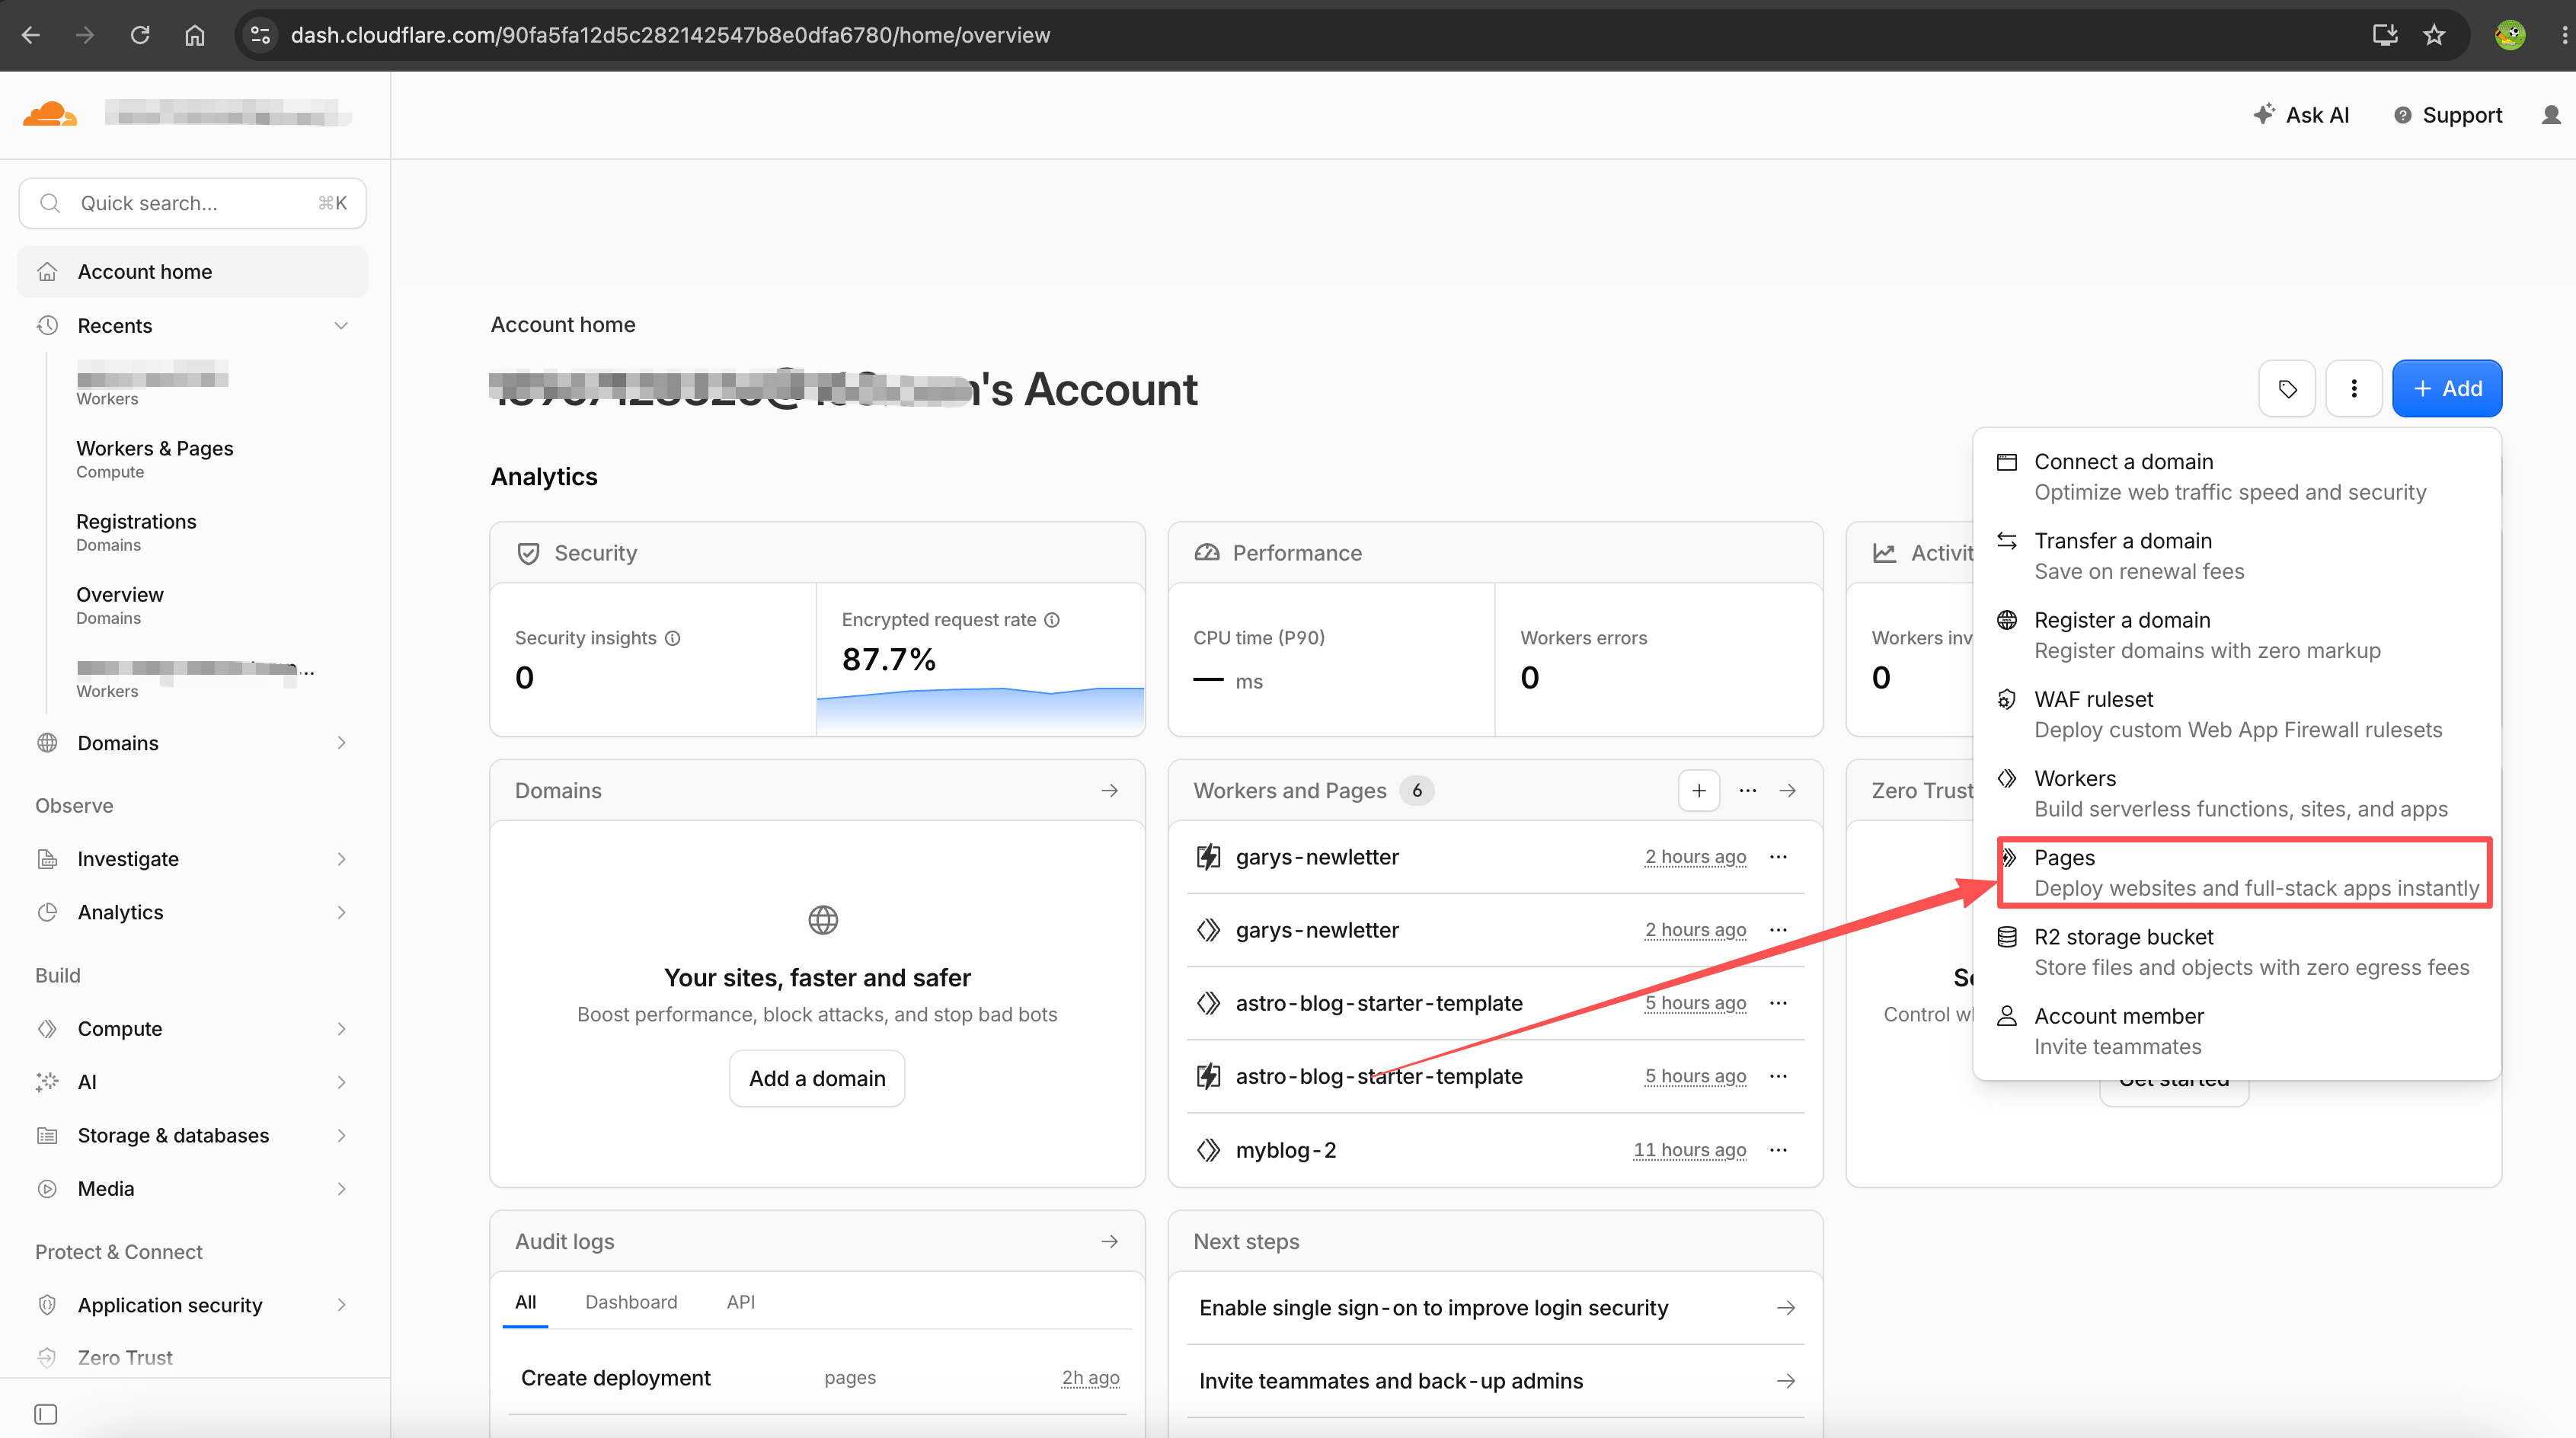Expand Analytics in sidebar
Screen dimensions: 2576x1438
point(341,912)
